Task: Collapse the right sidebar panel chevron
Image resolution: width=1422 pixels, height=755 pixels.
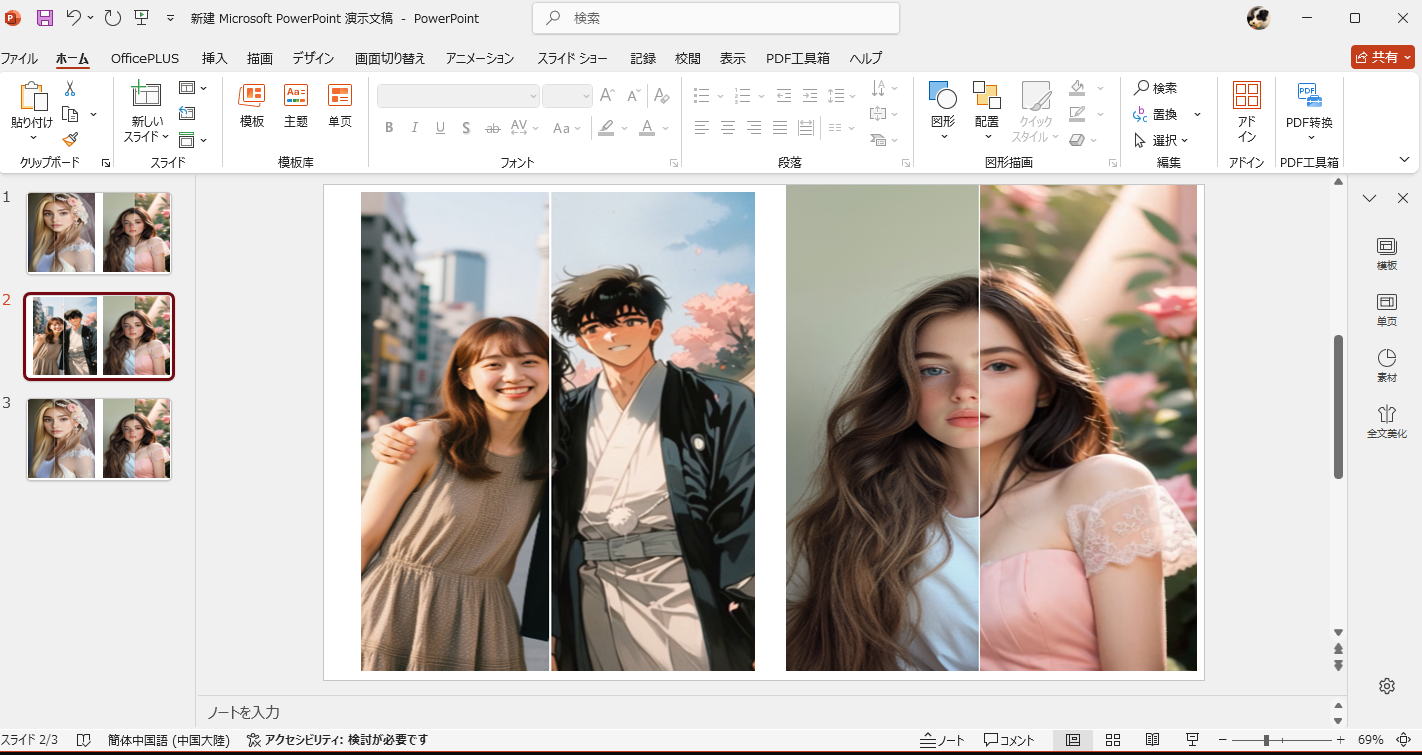Action: pyautogui.click(x=1370, y=198)
